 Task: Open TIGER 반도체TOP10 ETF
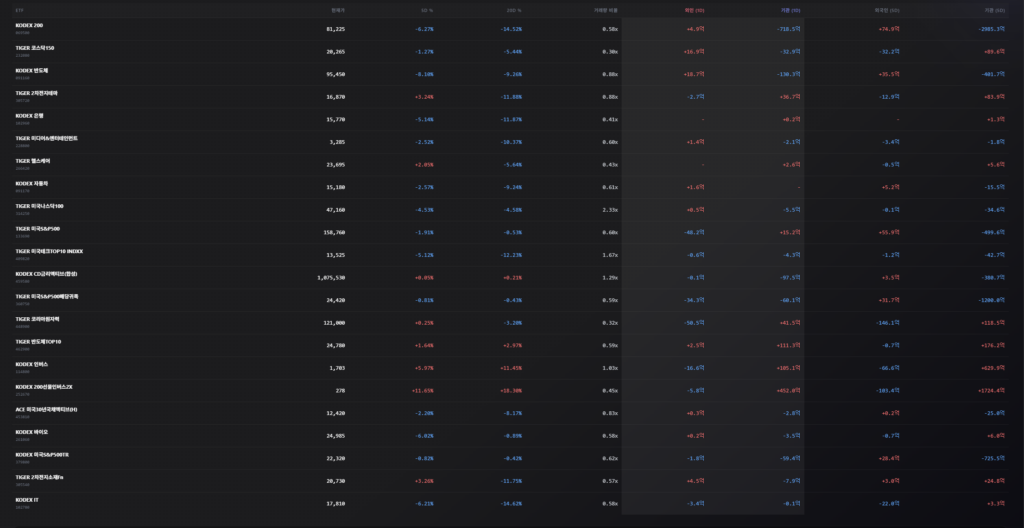[x=39, y=342]
